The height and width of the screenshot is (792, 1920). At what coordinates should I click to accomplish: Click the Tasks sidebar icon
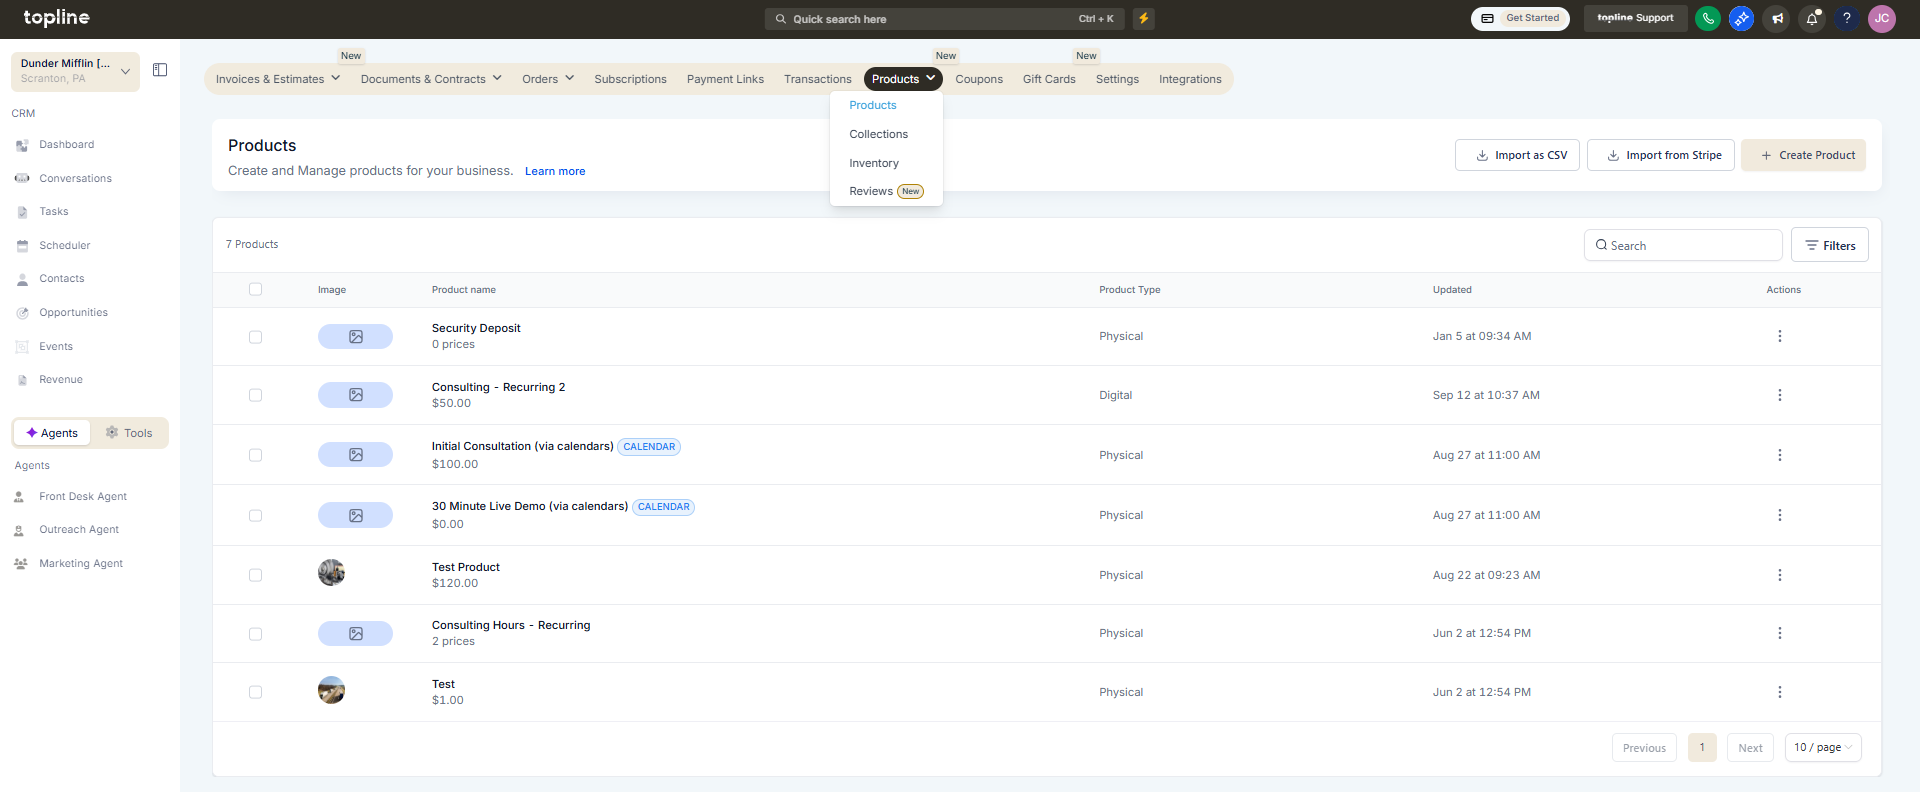22,212
